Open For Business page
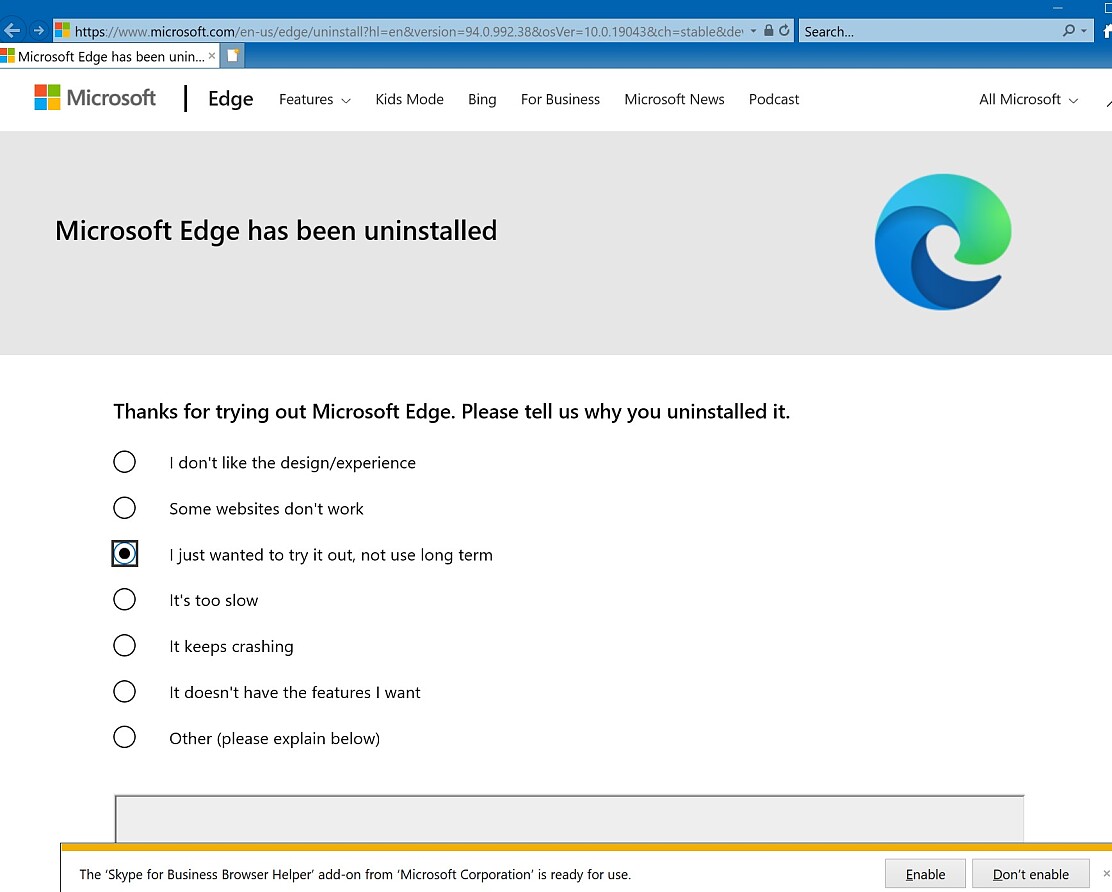Viewport: 1112px width, 892px height. [x=560, y=99]
